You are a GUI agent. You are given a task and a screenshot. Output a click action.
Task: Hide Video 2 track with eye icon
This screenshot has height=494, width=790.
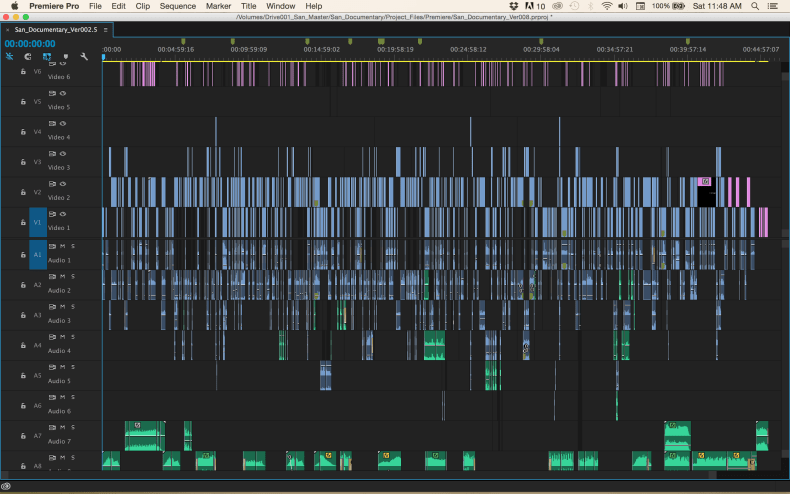[x=62, y=185]
